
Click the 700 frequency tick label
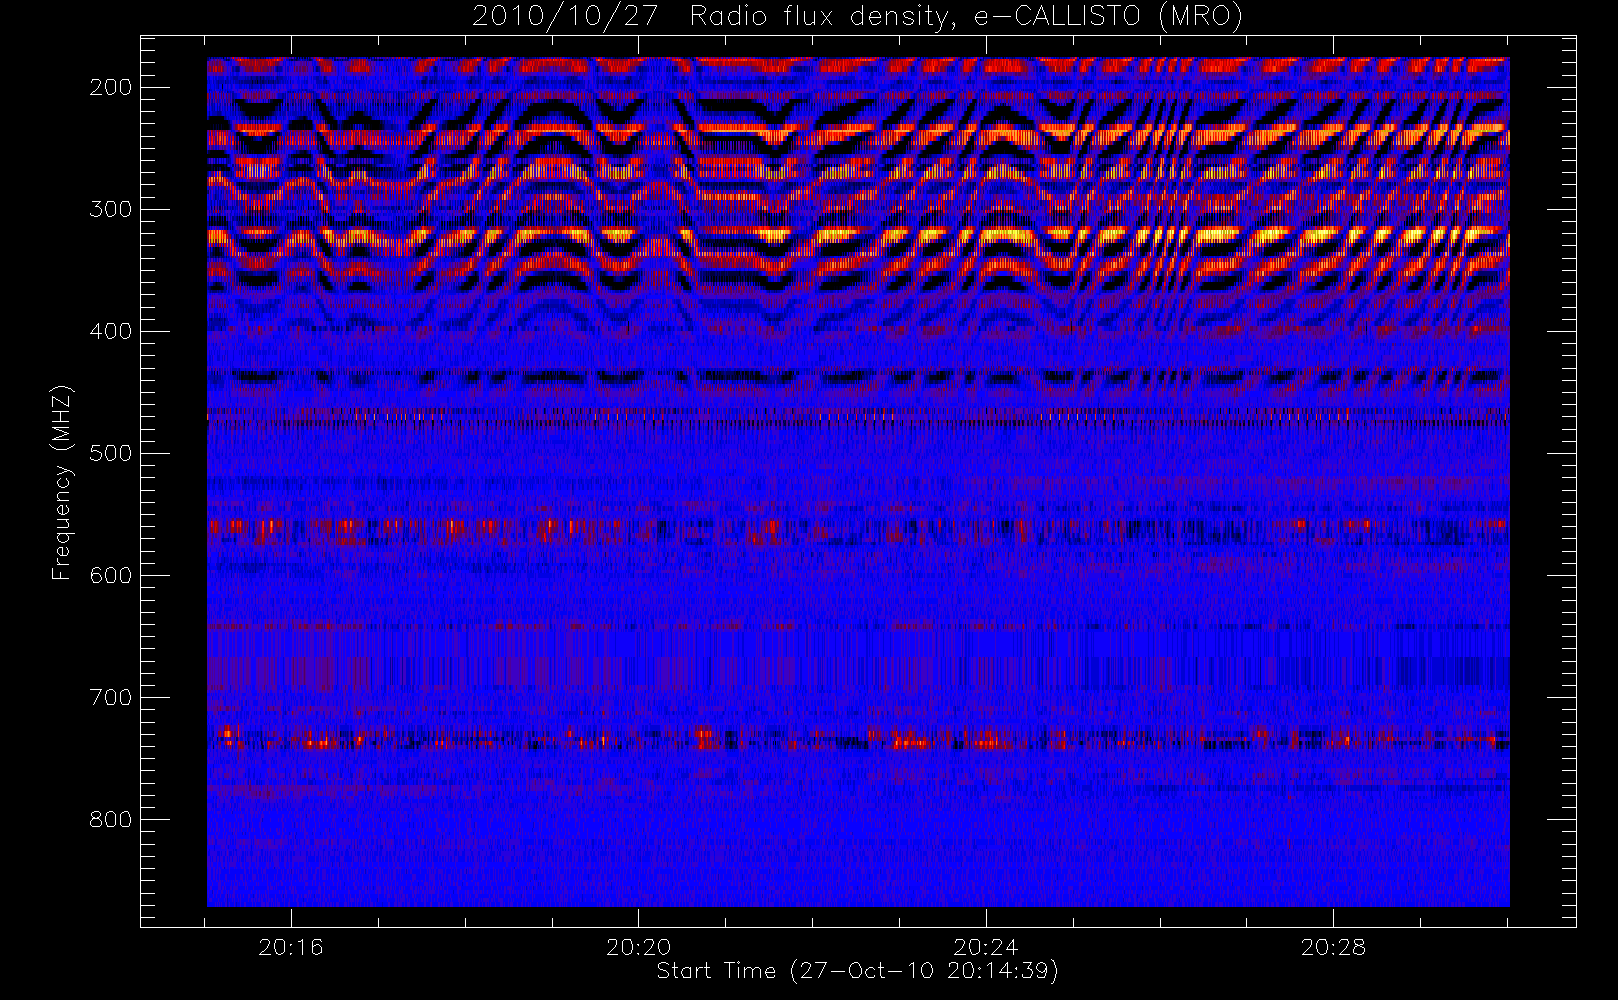[111, 697]
